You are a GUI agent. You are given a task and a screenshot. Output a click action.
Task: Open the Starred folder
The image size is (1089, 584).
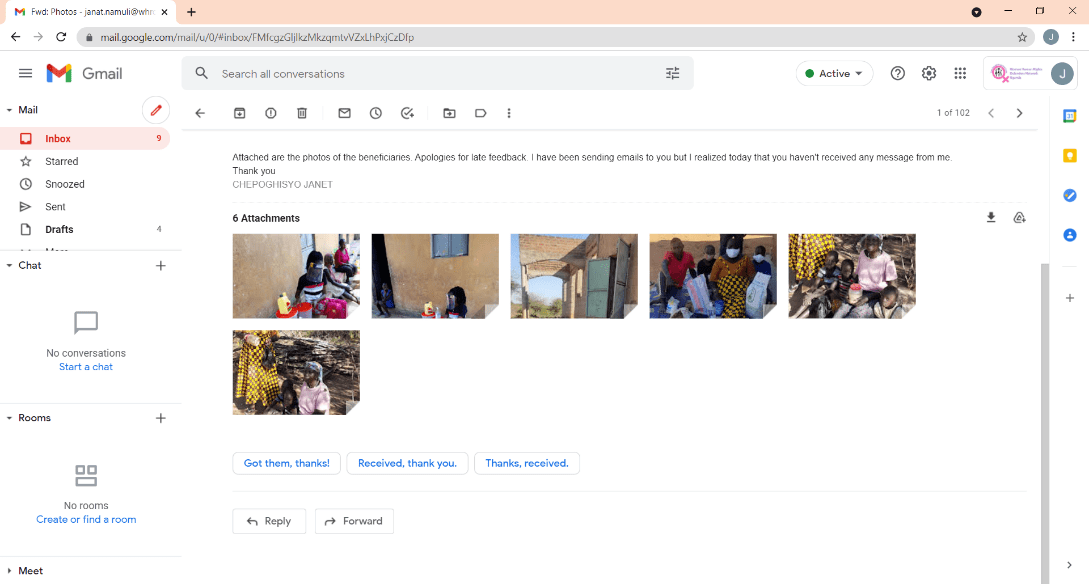pyautogui.click(x=85, y=161)
